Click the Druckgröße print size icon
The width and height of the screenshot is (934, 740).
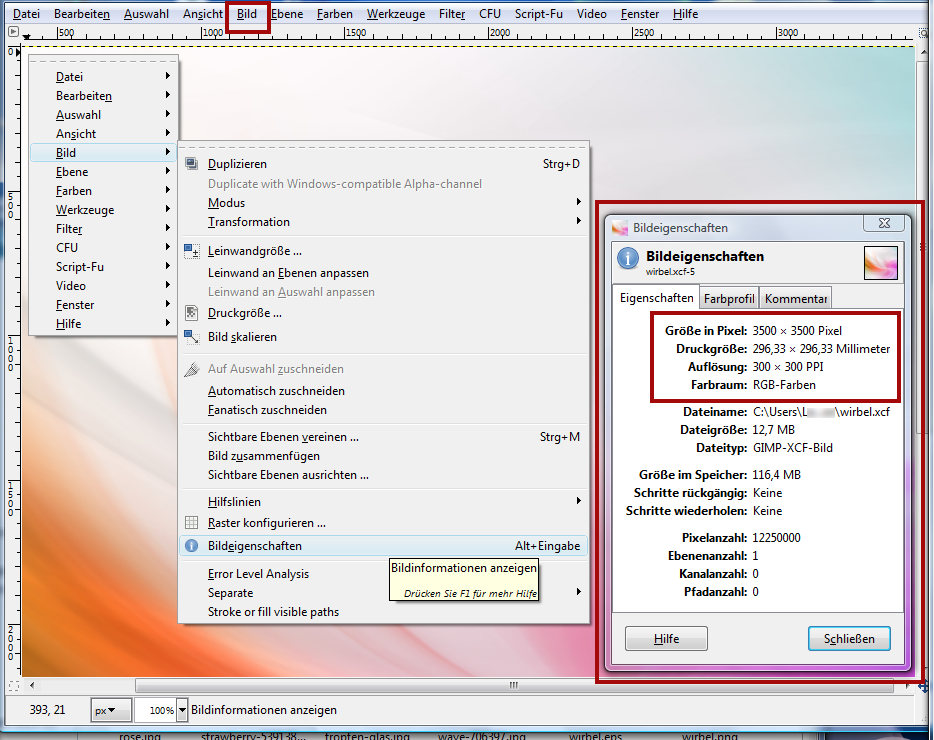point(192,313)
